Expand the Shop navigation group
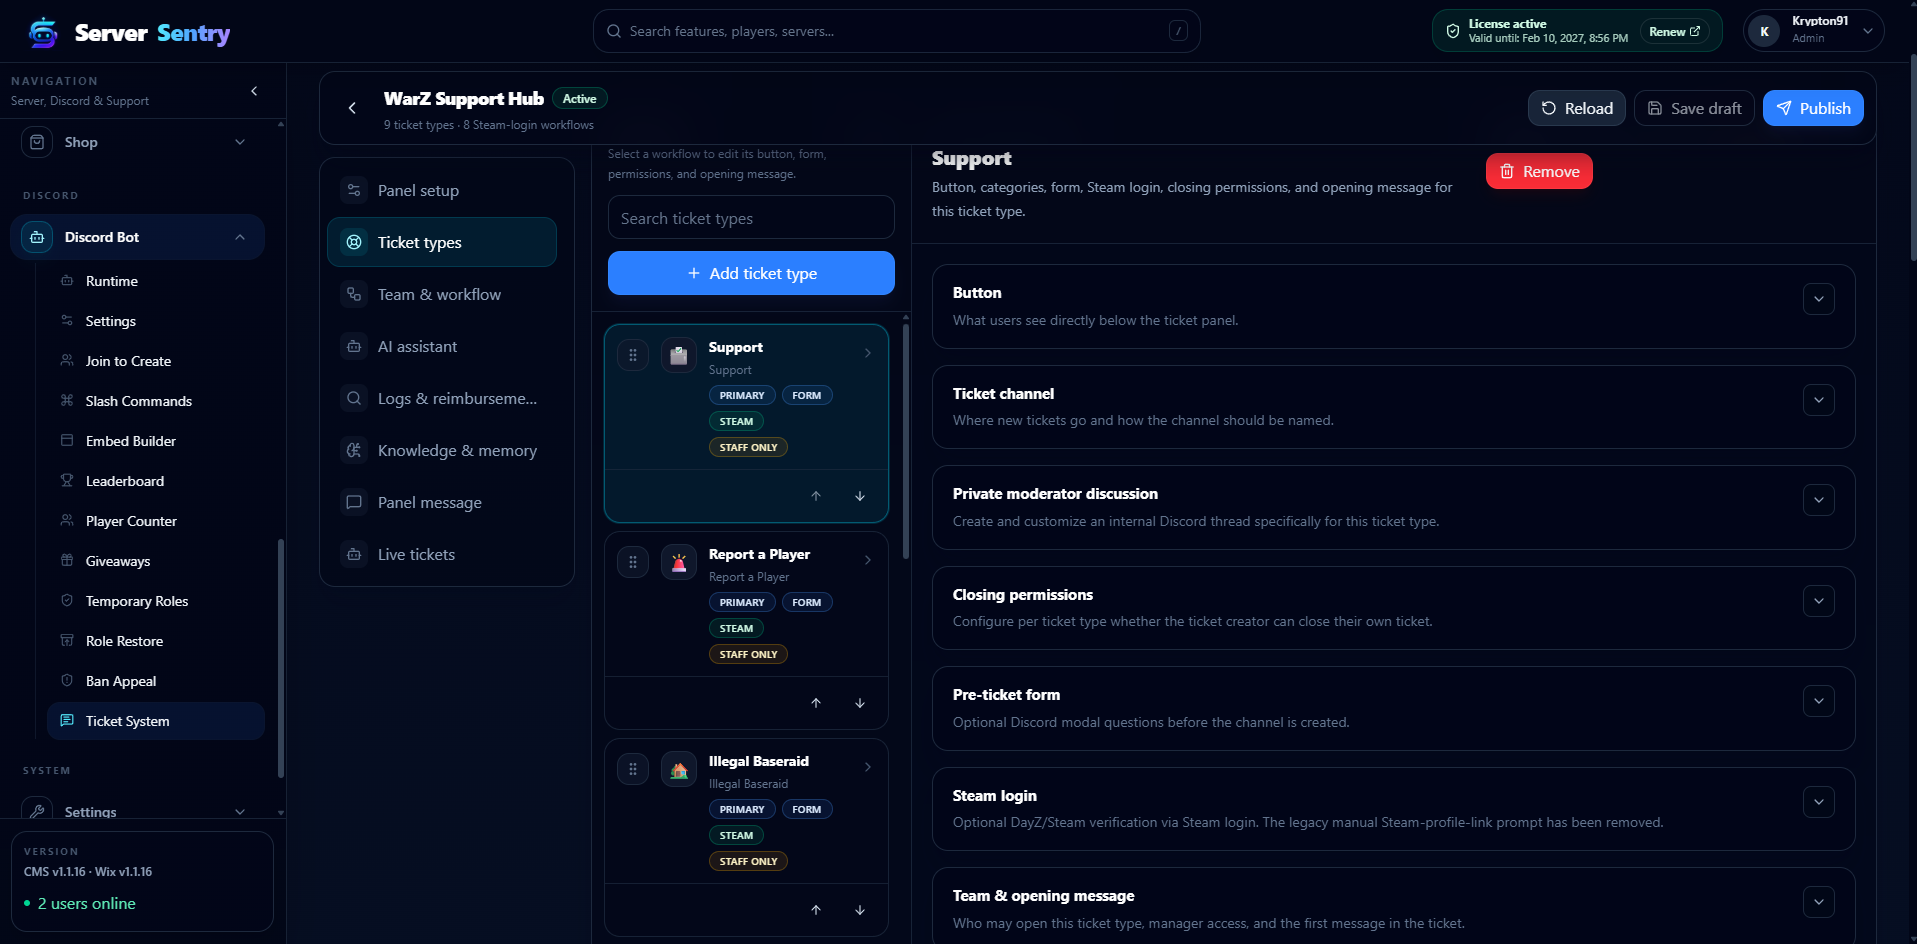 click(x=138, y=142)
